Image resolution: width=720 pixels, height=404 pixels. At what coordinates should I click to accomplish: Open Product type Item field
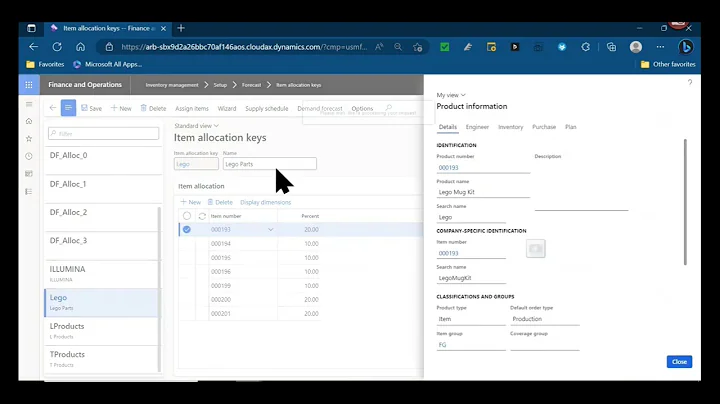pyautogui.click(x=471, y=319)
